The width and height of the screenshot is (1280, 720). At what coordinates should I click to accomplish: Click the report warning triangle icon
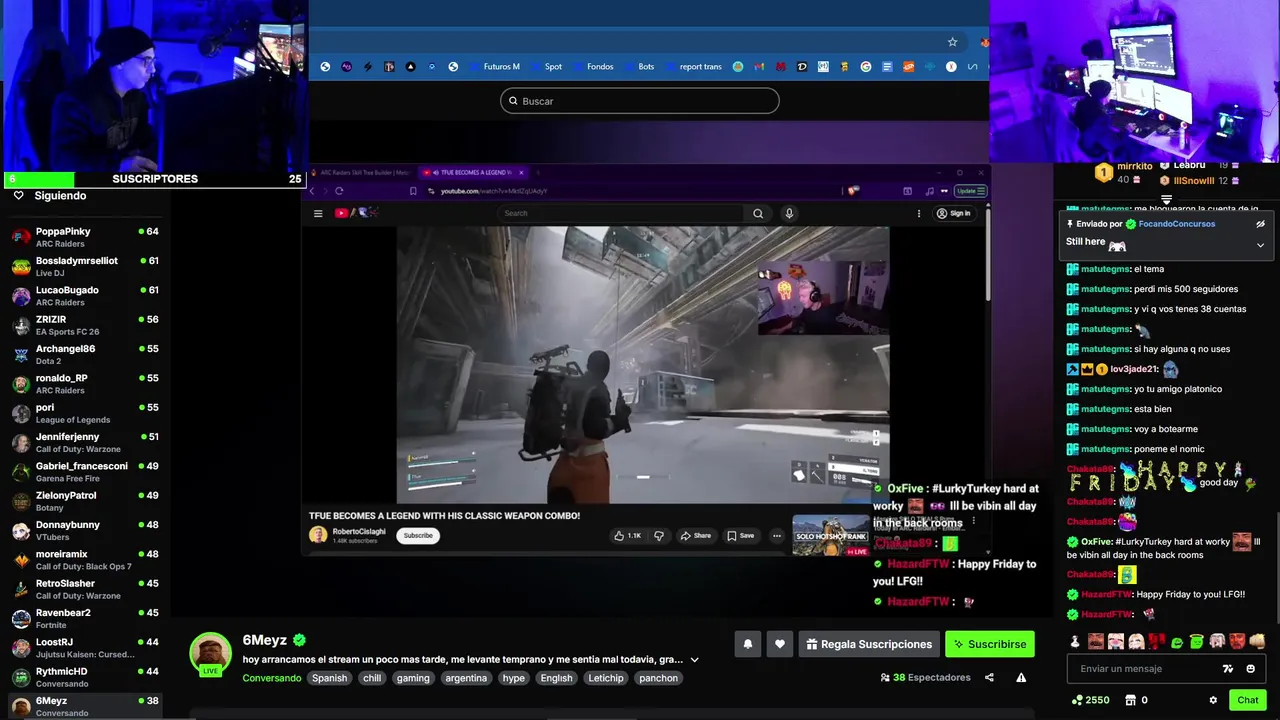click(1021, 678)
